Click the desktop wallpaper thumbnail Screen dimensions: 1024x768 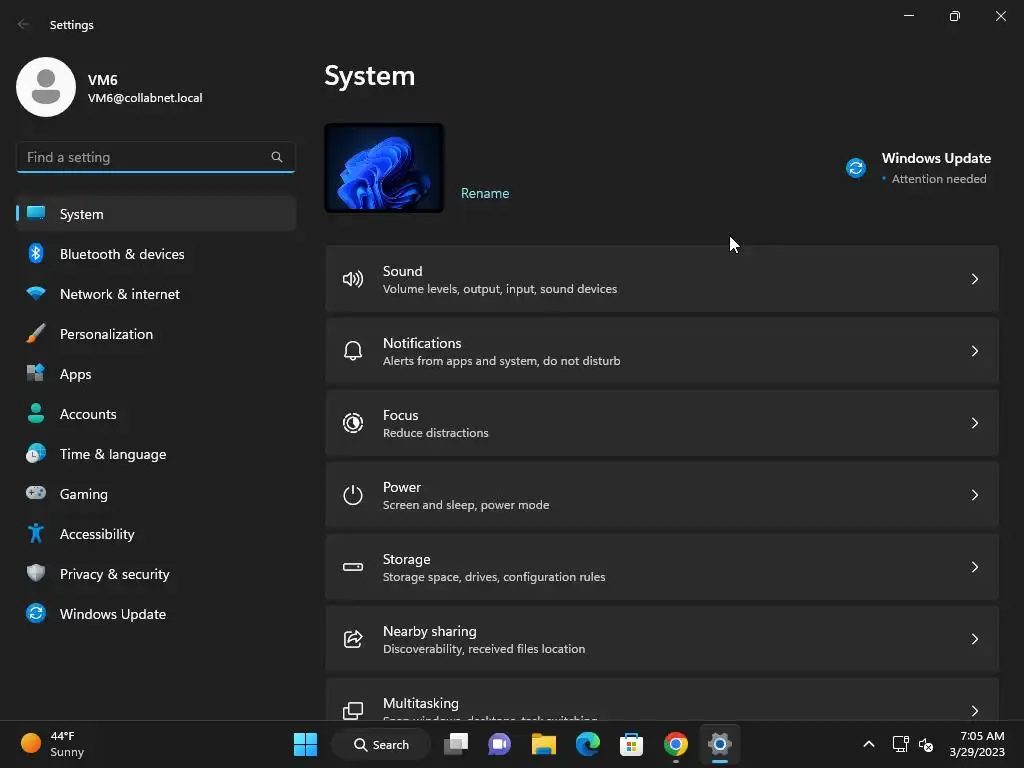coord(384,168)
